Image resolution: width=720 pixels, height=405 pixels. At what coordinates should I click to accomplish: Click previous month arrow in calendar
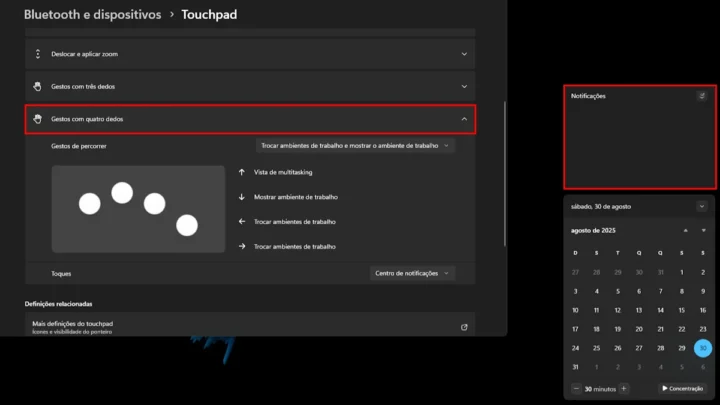(685, 230)
